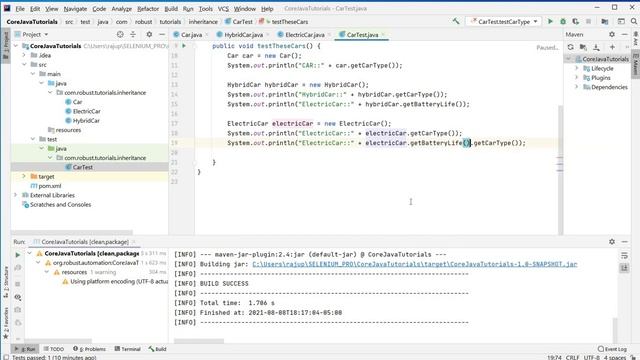Screen dimensions: 640x360
Task: Open Project Structure icon in top toolbar
Action: click(605, 21)
